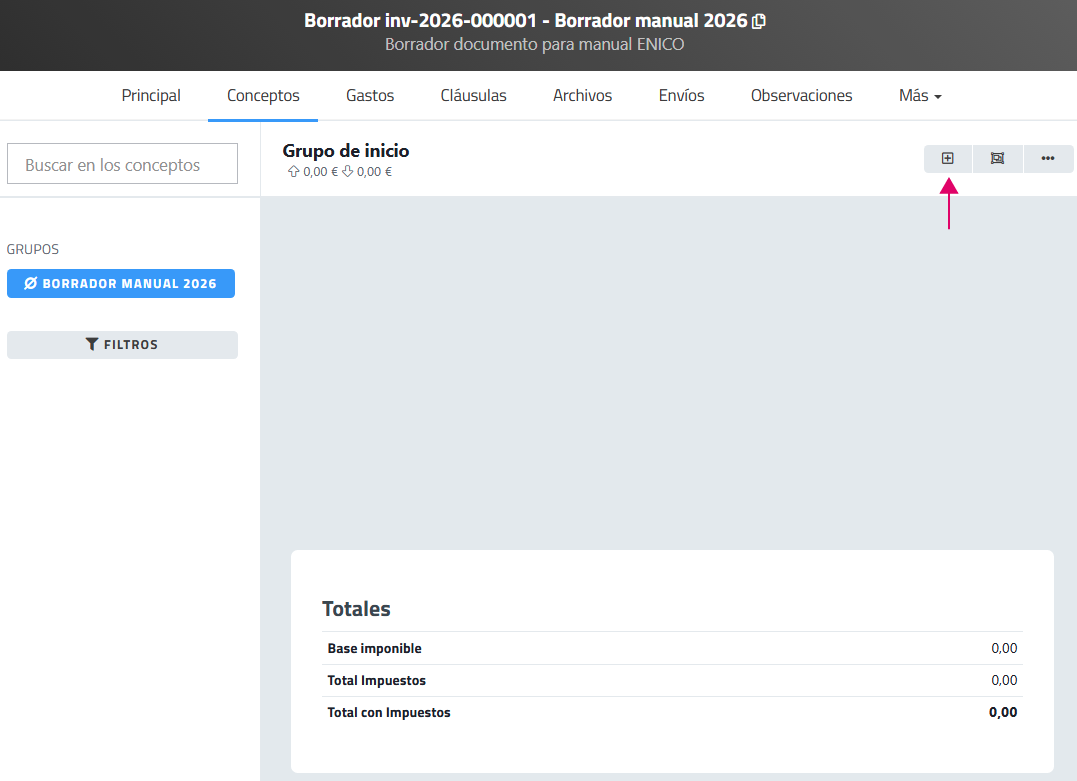Click the down arrow amount under Grupo de inicio
The image size is (1077, 781).
pyautogui.click(x=367, y=172)
